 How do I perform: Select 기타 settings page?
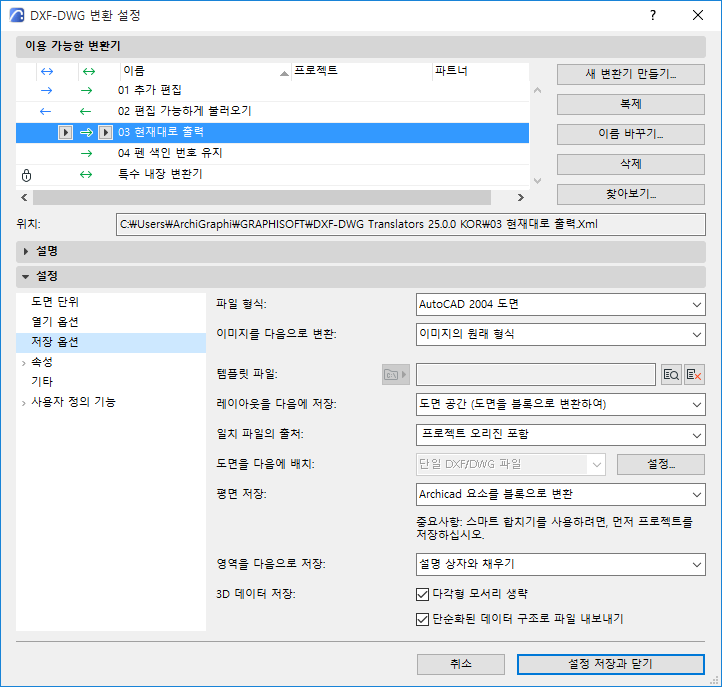pos(42,382)
